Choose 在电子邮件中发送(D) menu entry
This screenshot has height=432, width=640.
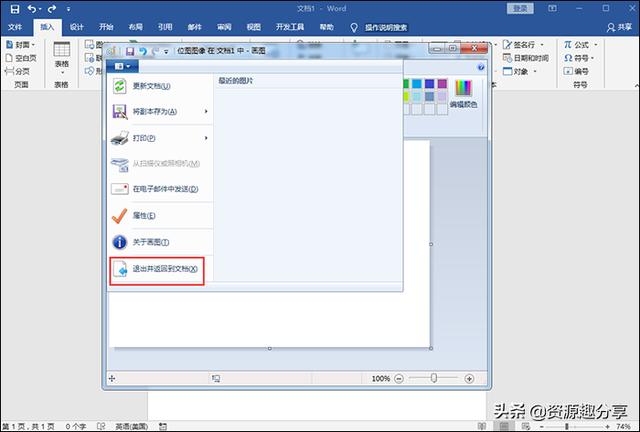[x=160, y=189]
